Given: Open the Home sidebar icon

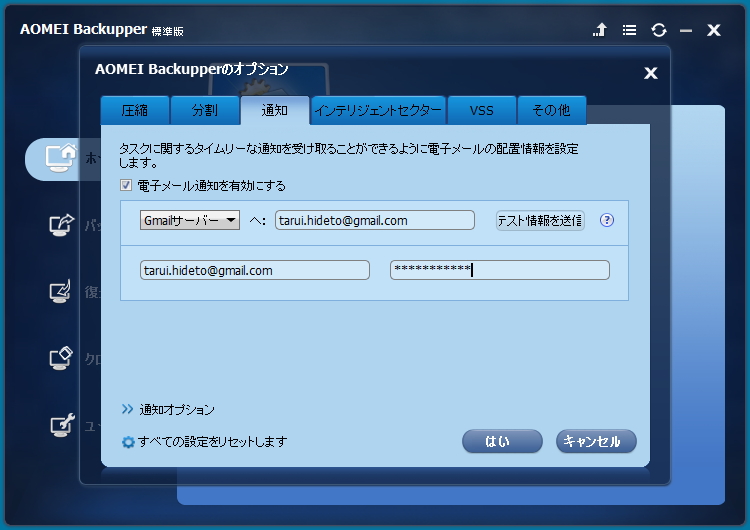Looking at the screenshot, I should point(60,157).
